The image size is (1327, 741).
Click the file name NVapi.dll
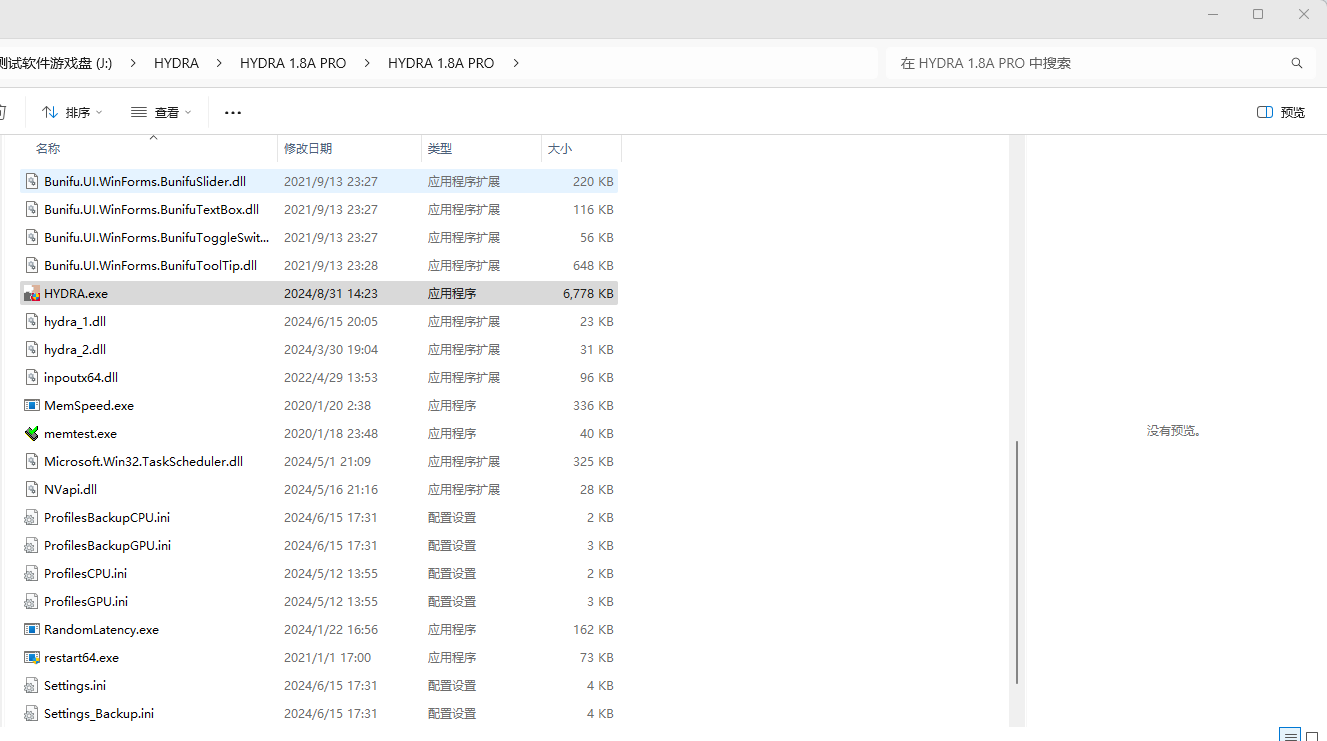70,490
